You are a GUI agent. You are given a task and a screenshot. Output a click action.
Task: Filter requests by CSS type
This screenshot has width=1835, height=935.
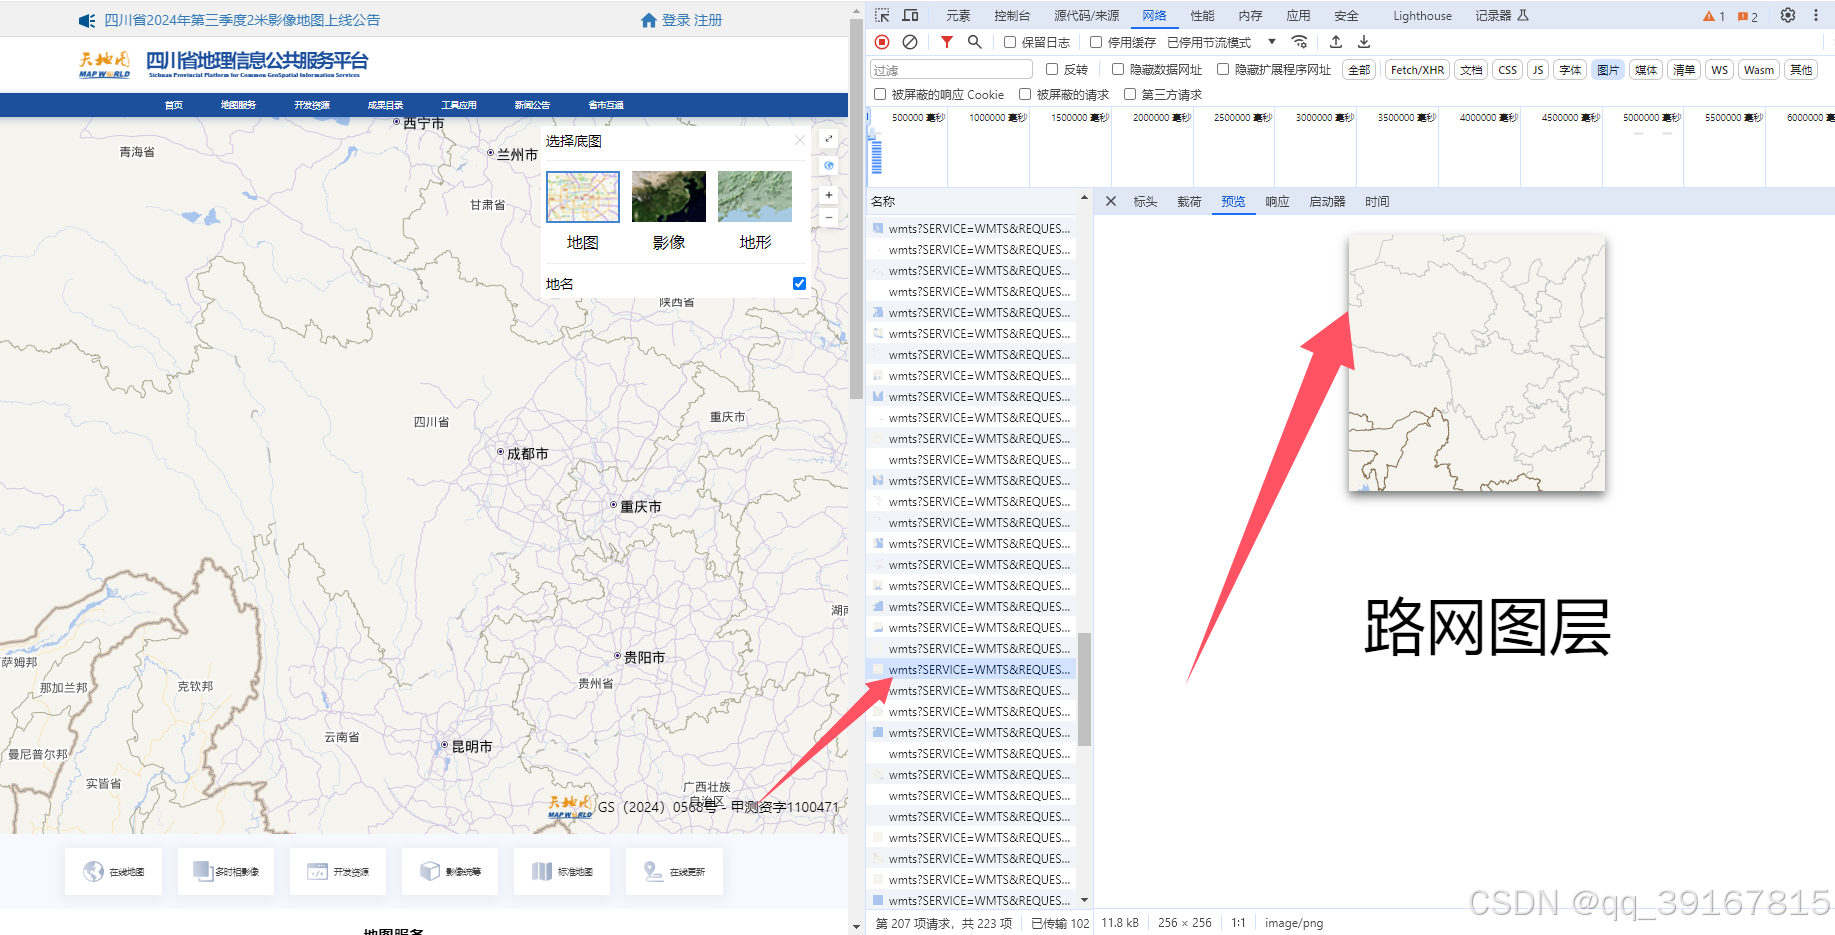(1507, 69)
